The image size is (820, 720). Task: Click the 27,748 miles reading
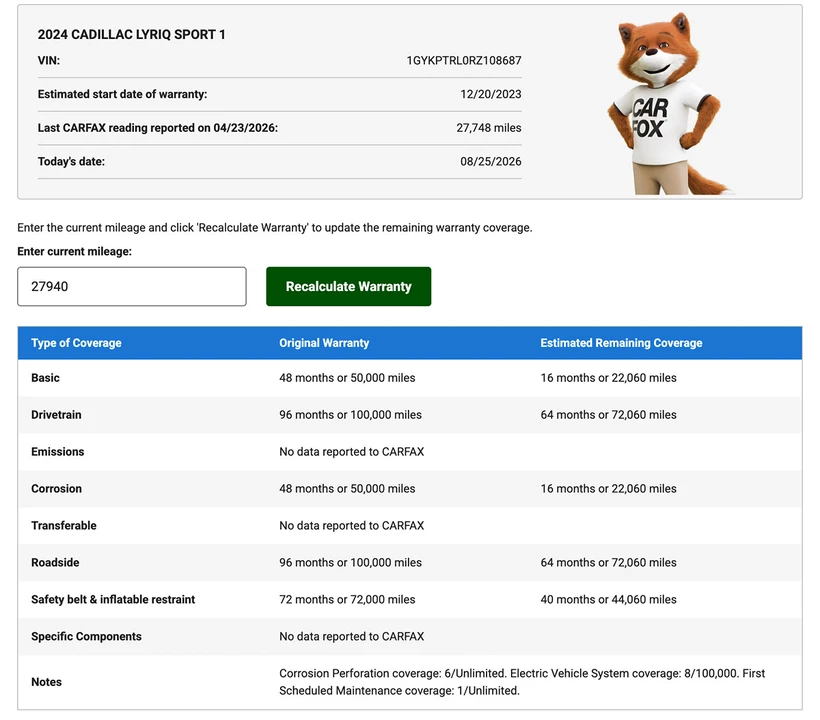click(x=488, y=128)
